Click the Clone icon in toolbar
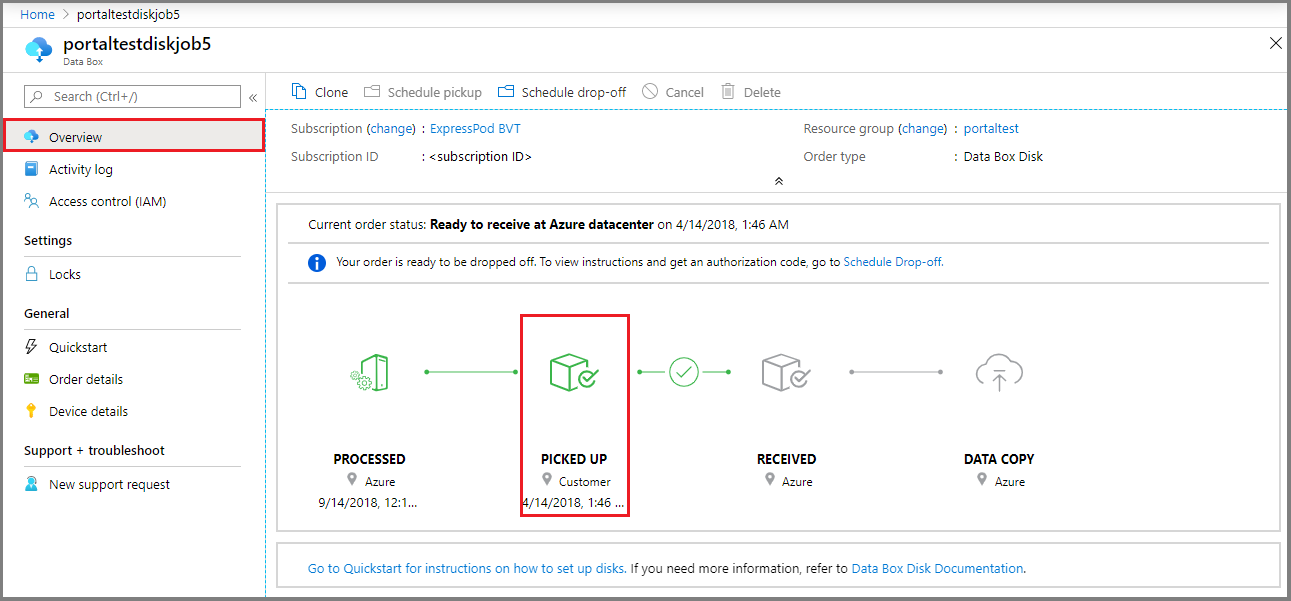 pos(299,91)
